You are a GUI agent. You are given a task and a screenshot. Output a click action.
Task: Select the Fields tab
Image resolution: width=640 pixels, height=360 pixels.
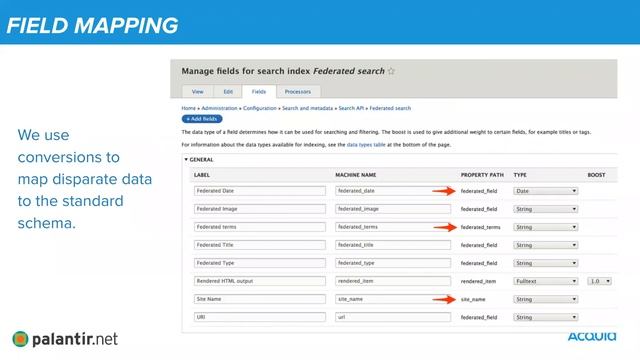[x=259, y=91]
